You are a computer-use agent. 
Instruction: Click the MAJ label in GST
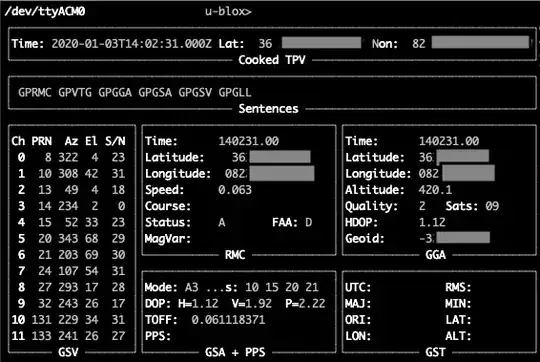(358, 303)
